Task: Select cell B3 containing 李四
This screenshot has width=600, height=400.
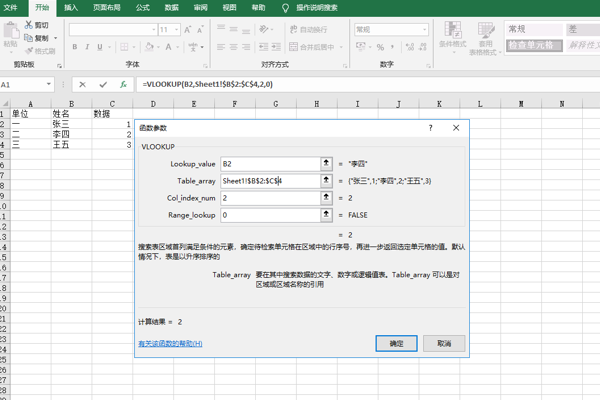Action: click(70, 134)
